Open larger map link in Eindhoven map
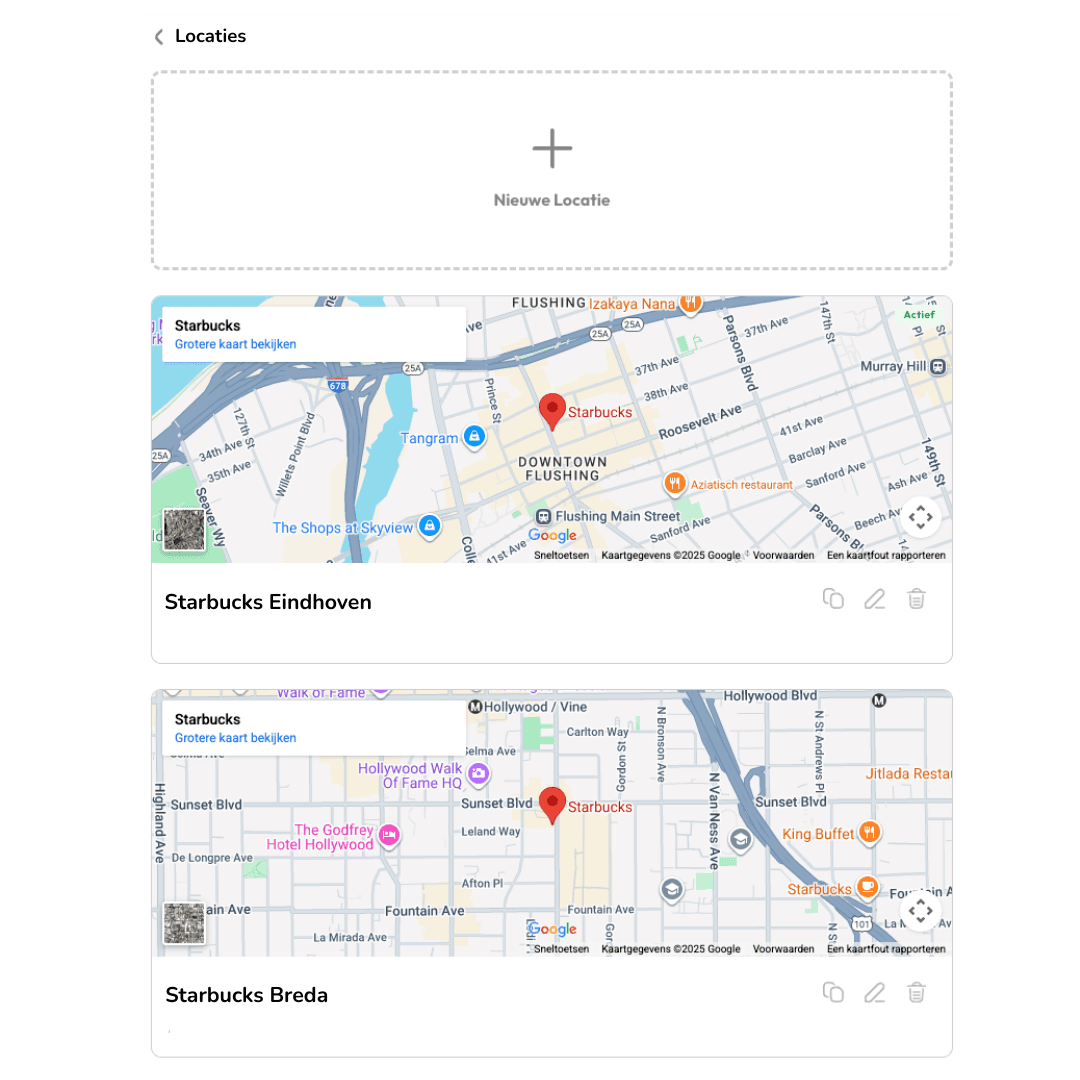Image resolution: width=1080 pixels, height=1080 pixels. pyautogui.click(x=235, y=344)
